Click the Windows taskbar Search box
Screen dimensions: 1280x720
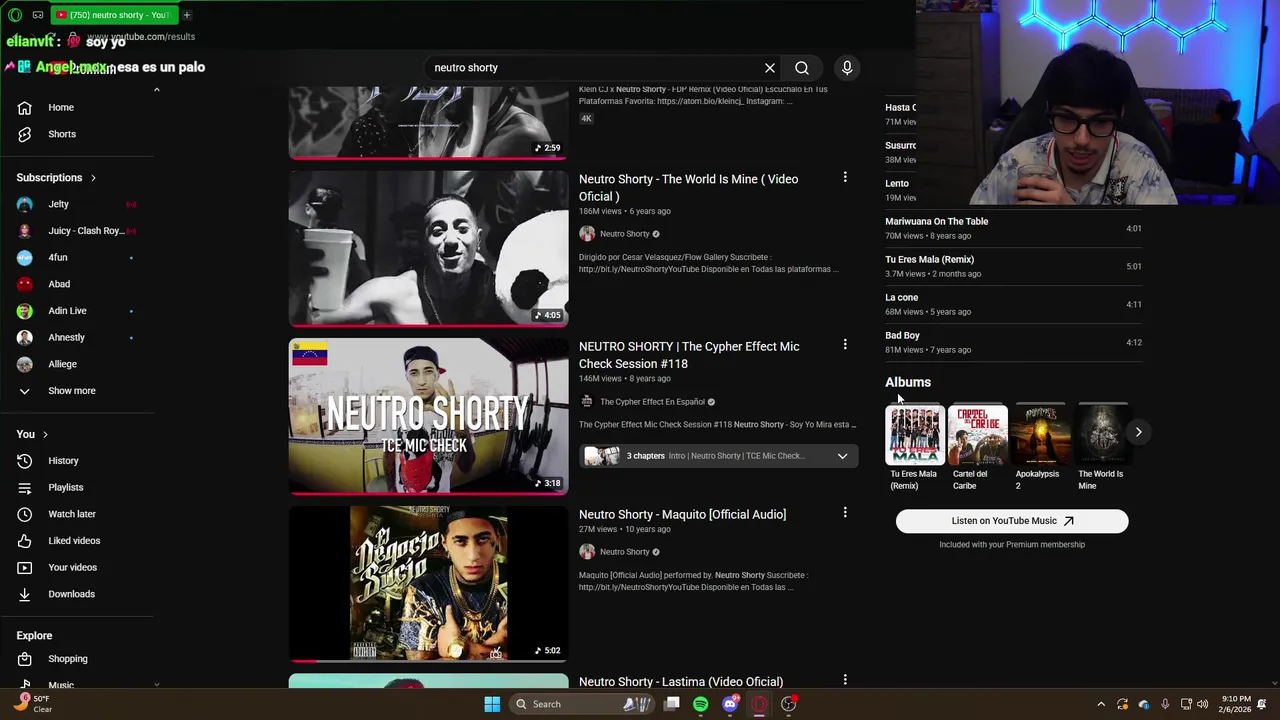pyautogui.click(x=581, y=704)
